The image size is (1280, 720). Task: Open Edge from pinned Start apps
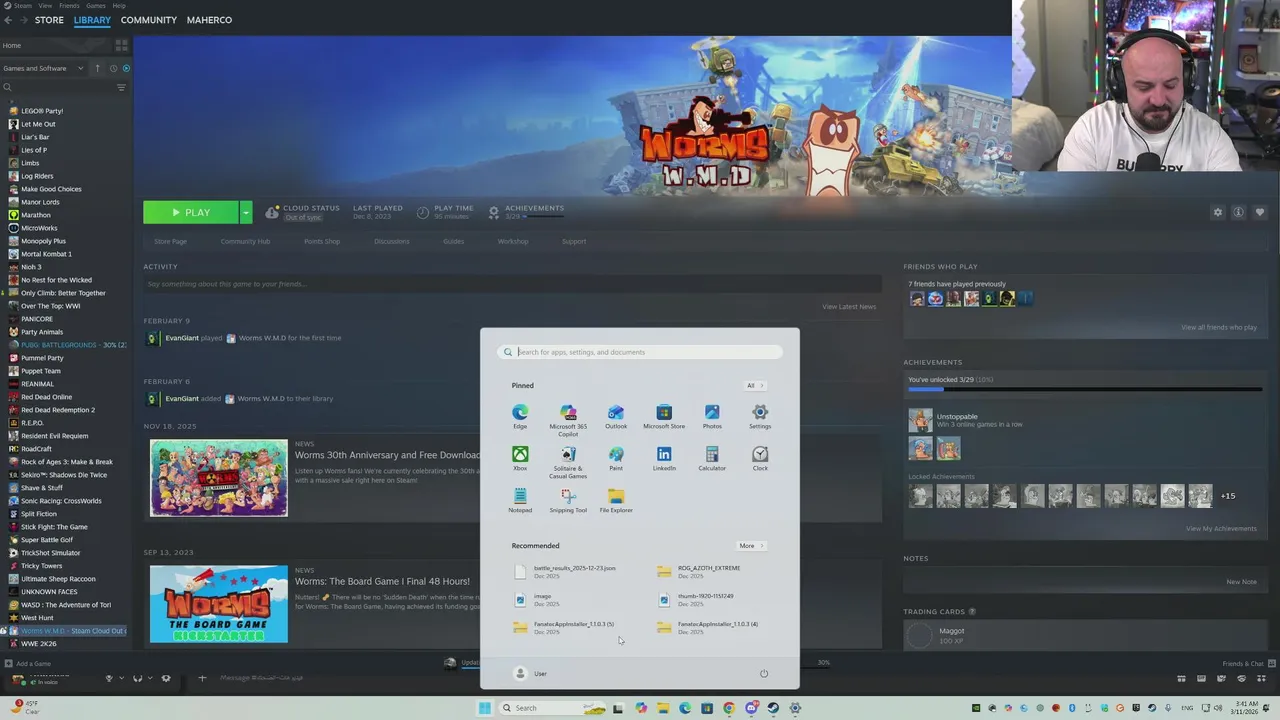(520, 417)
